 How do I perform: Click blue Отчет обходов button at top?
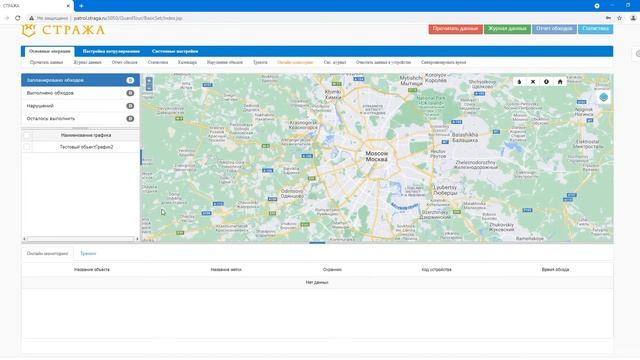(x=554, y=29)
